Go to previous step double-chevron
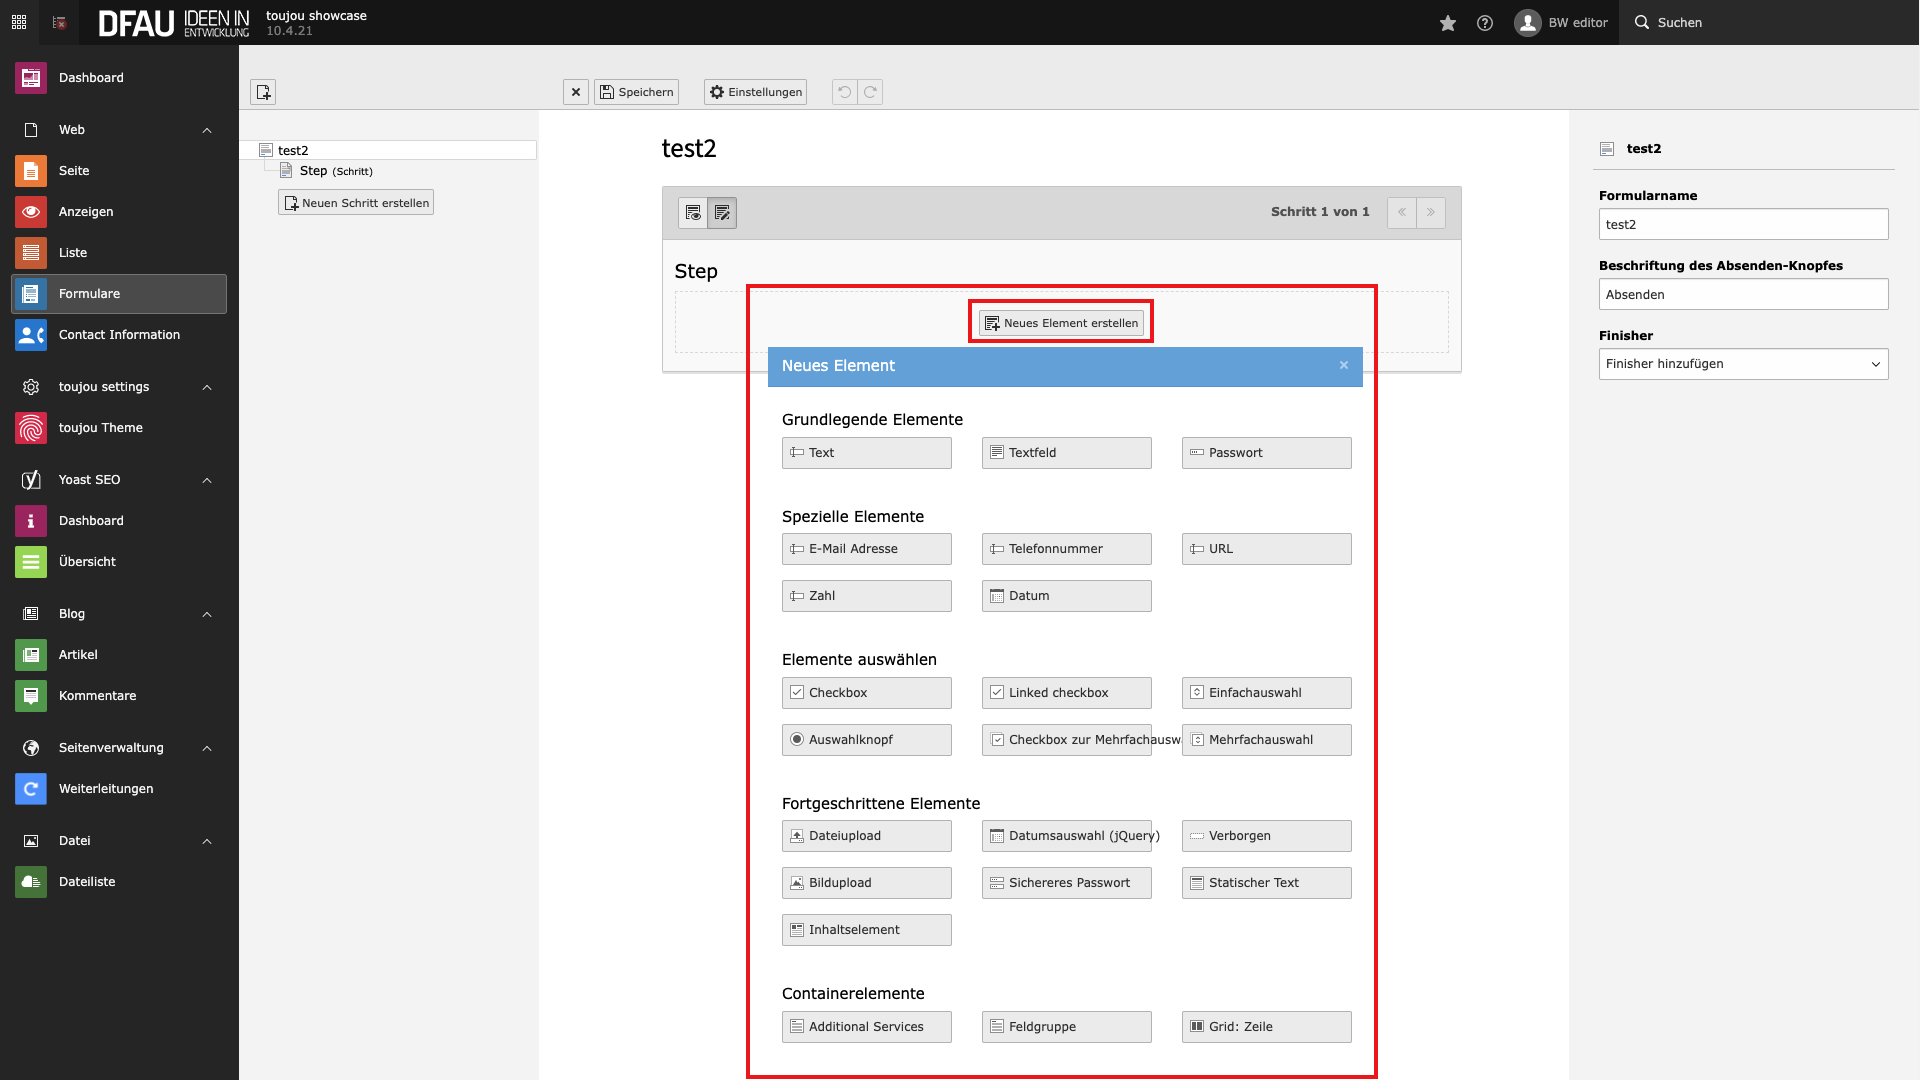 pyautogui.click(x=1401, y=212)
